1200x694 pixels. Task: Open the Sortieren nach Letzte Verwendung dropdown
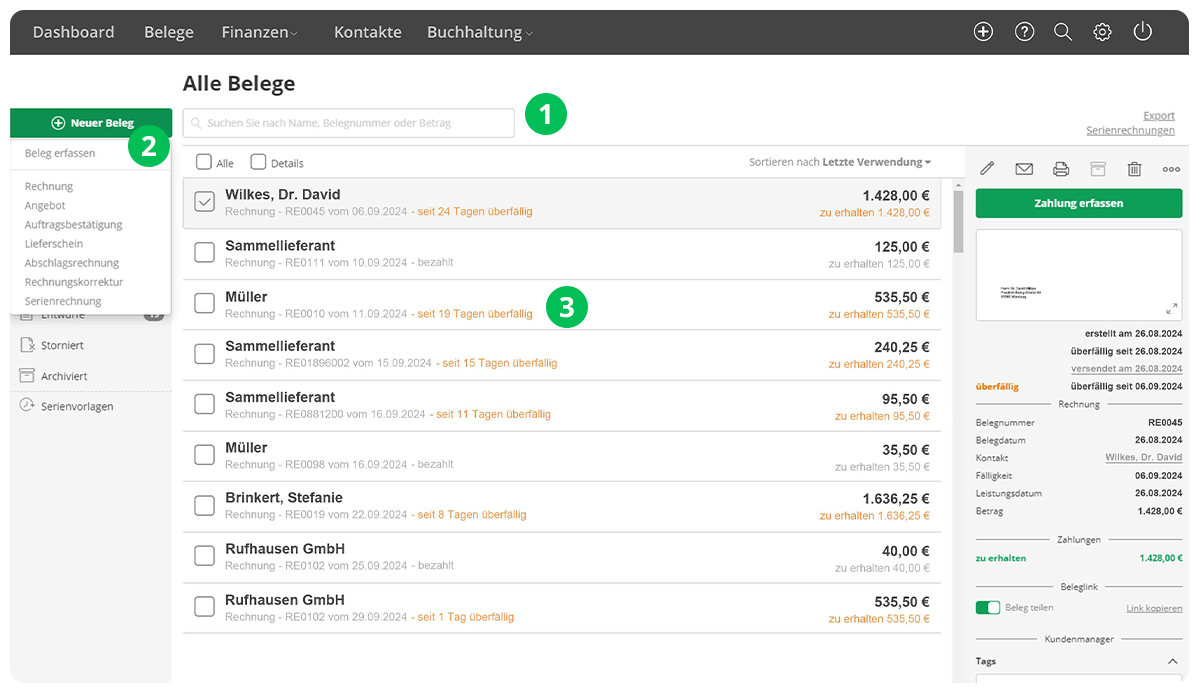coord(840,162)
